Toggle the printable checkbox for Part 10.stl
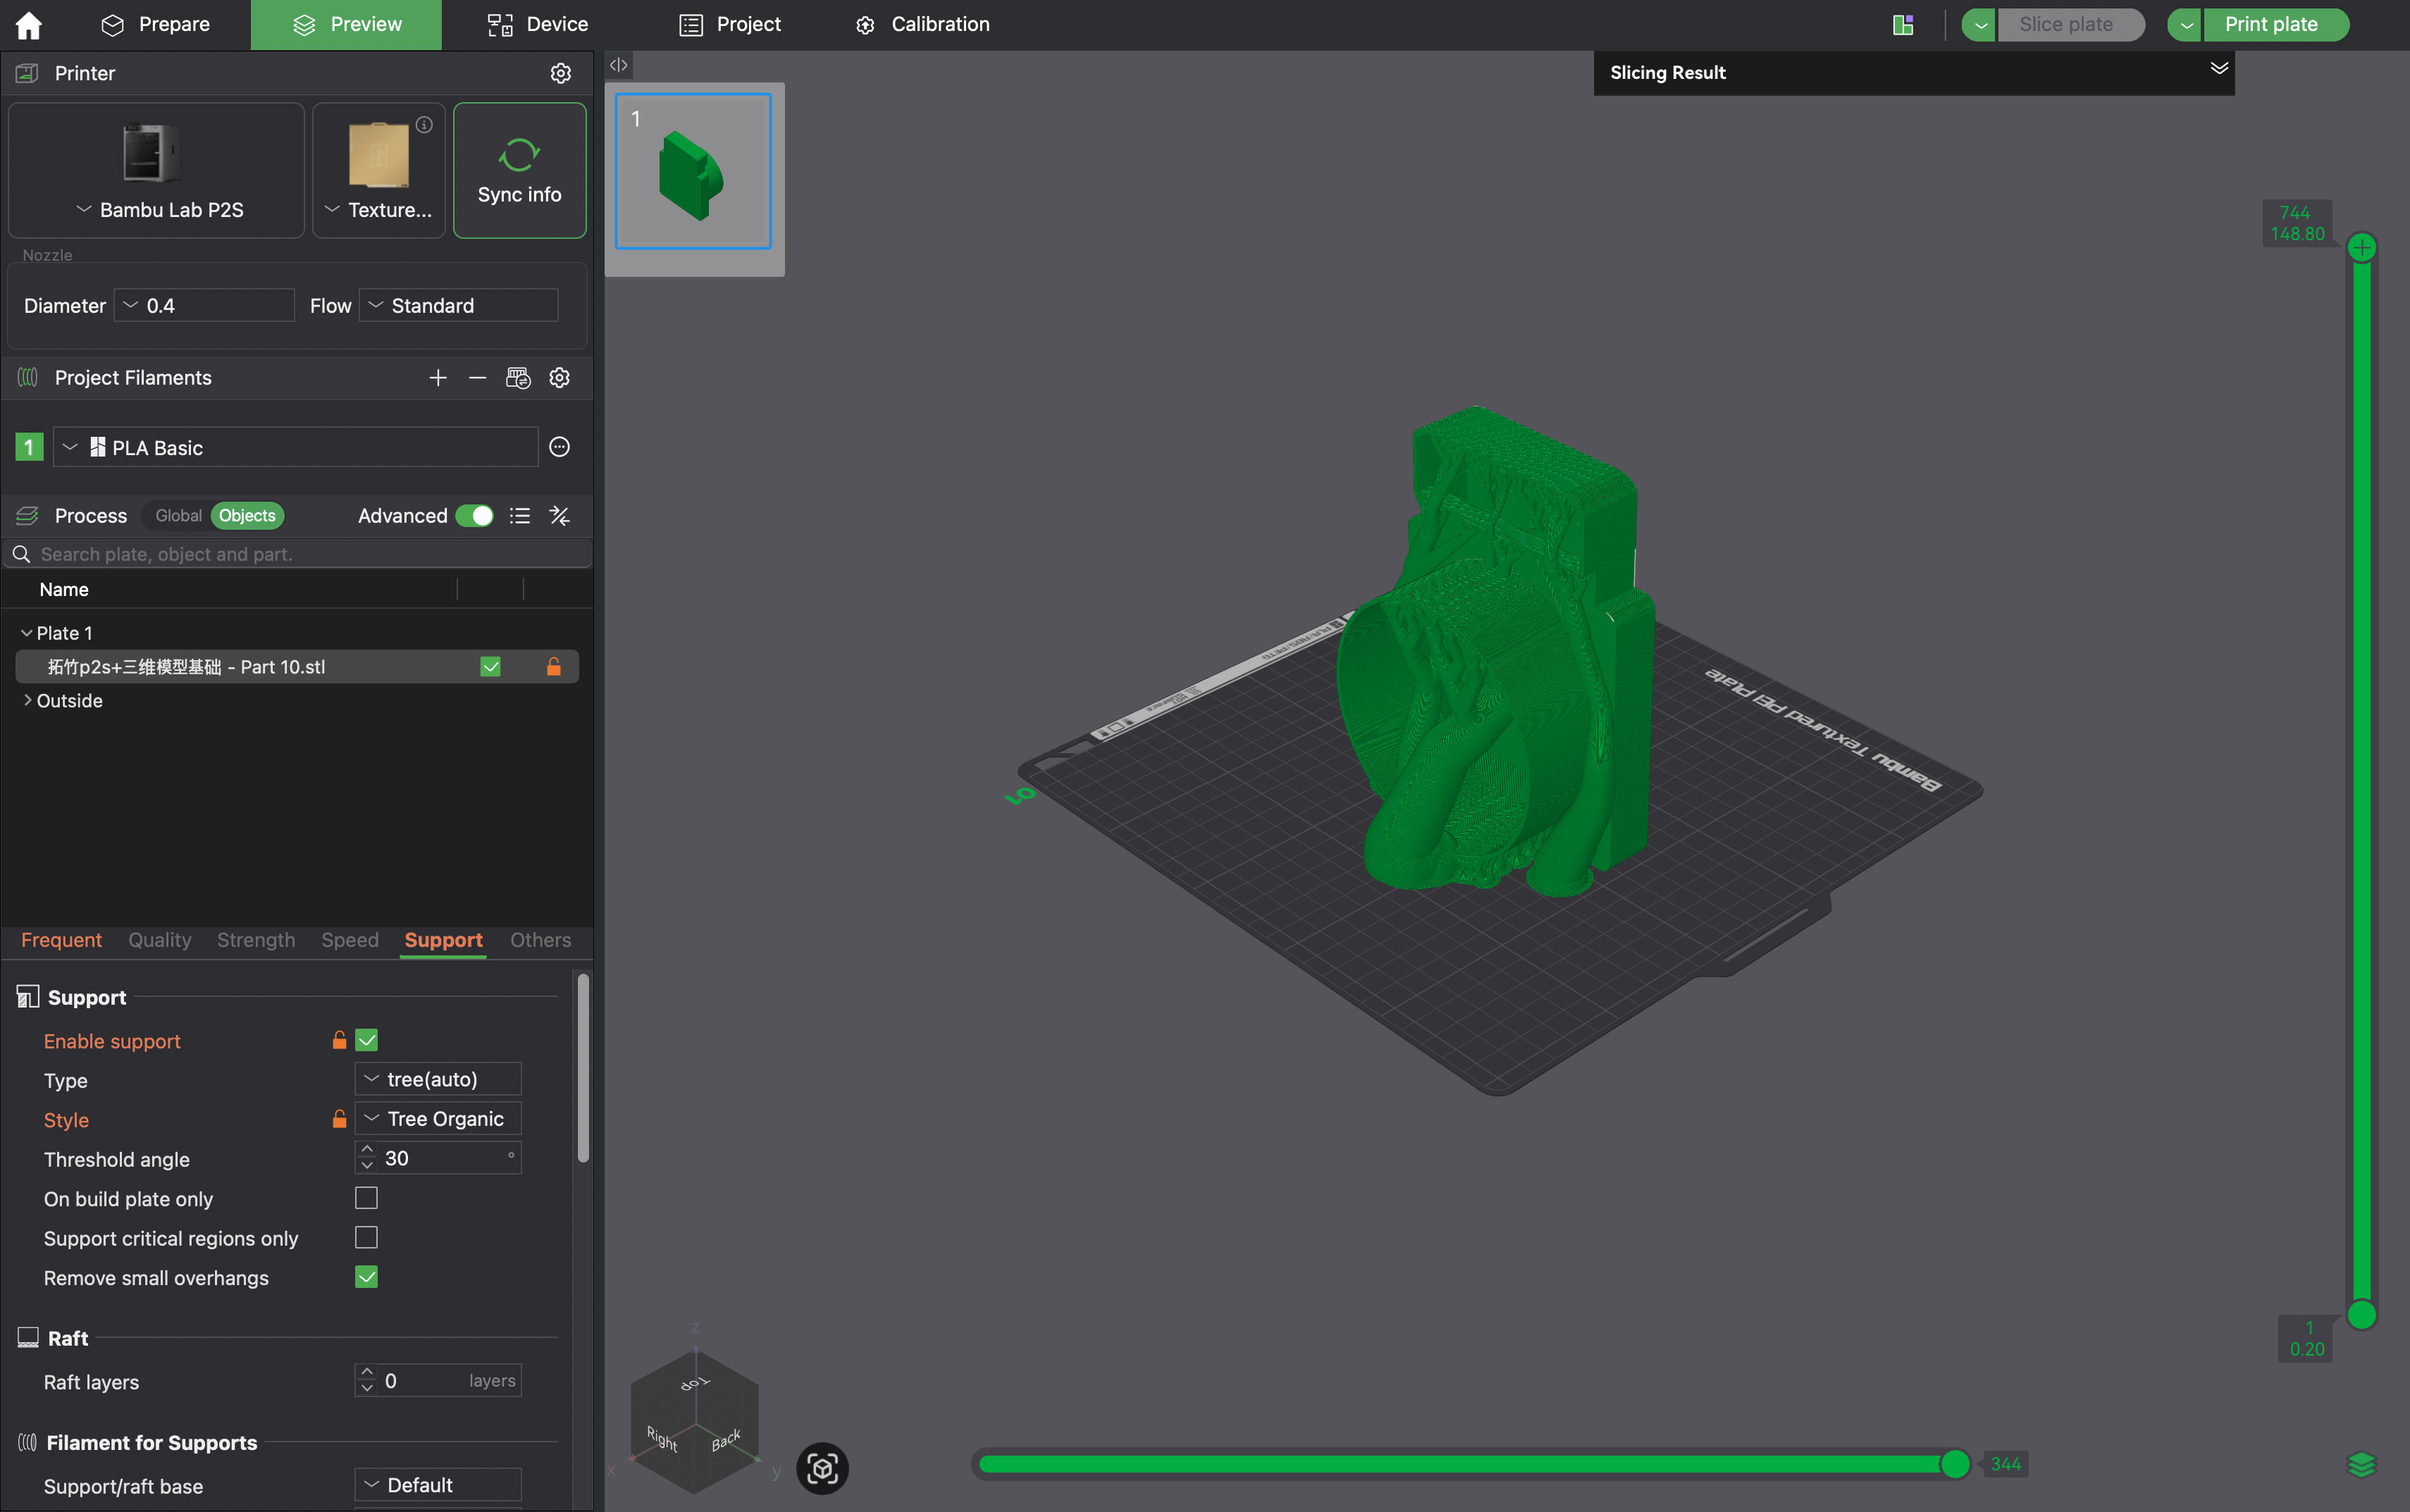Viewport: 2410px width, 1512px height. coord(490,667)
